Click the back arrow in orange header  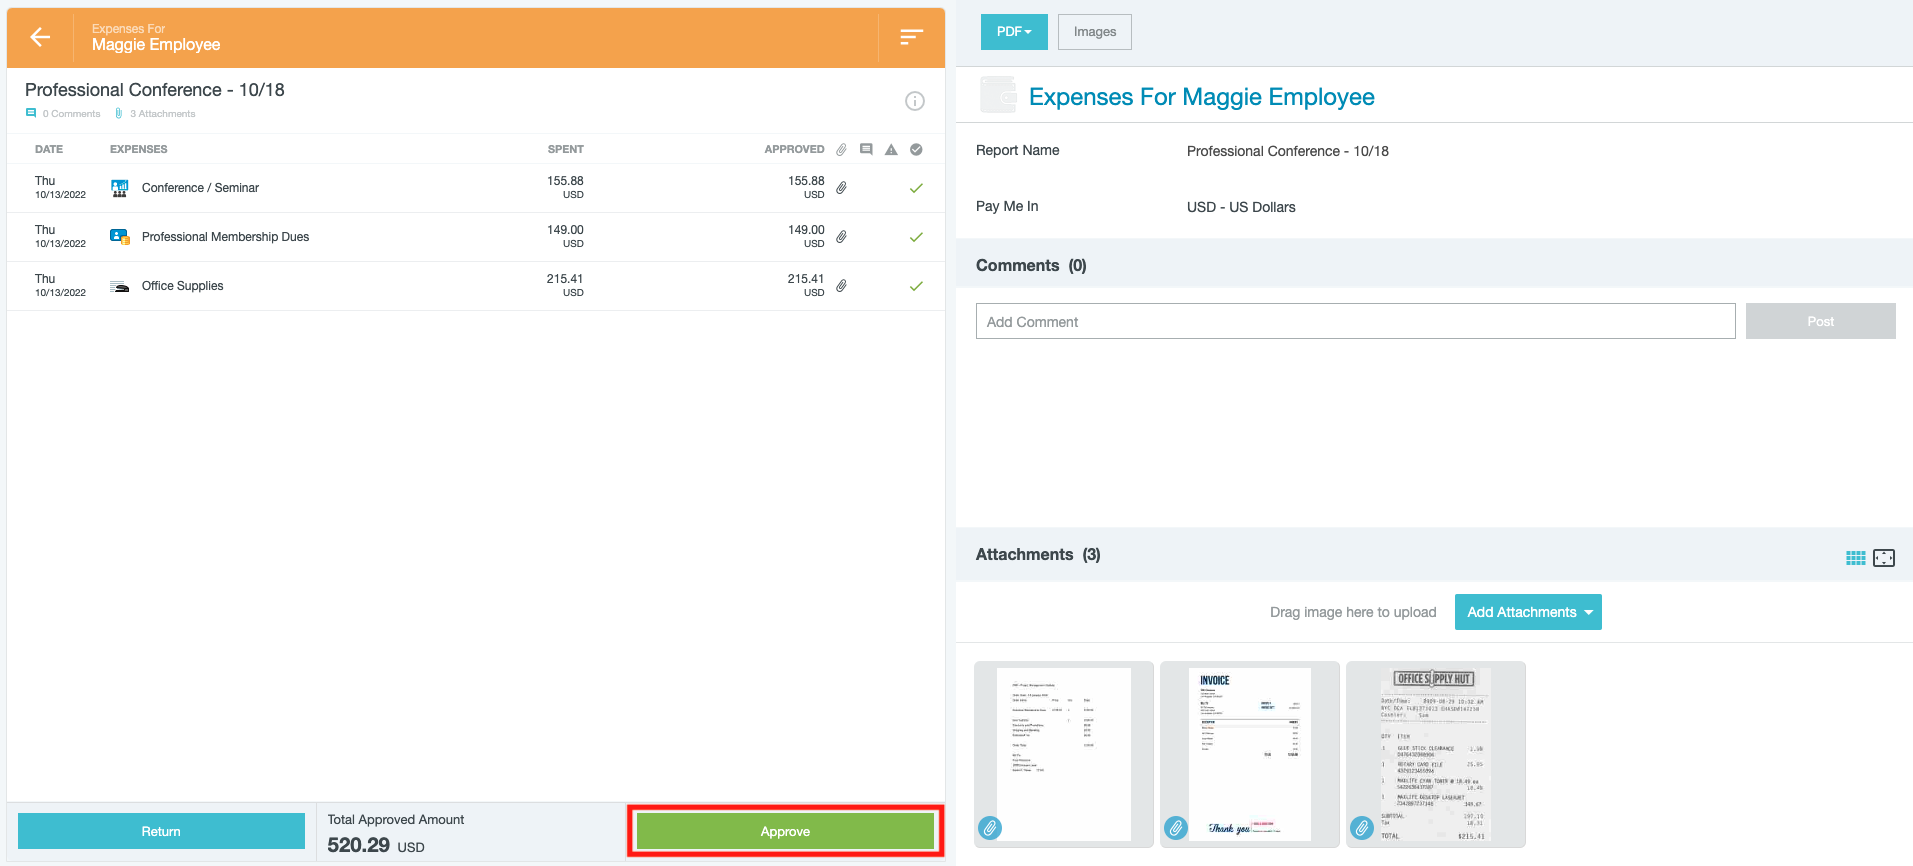pos(40,38)
